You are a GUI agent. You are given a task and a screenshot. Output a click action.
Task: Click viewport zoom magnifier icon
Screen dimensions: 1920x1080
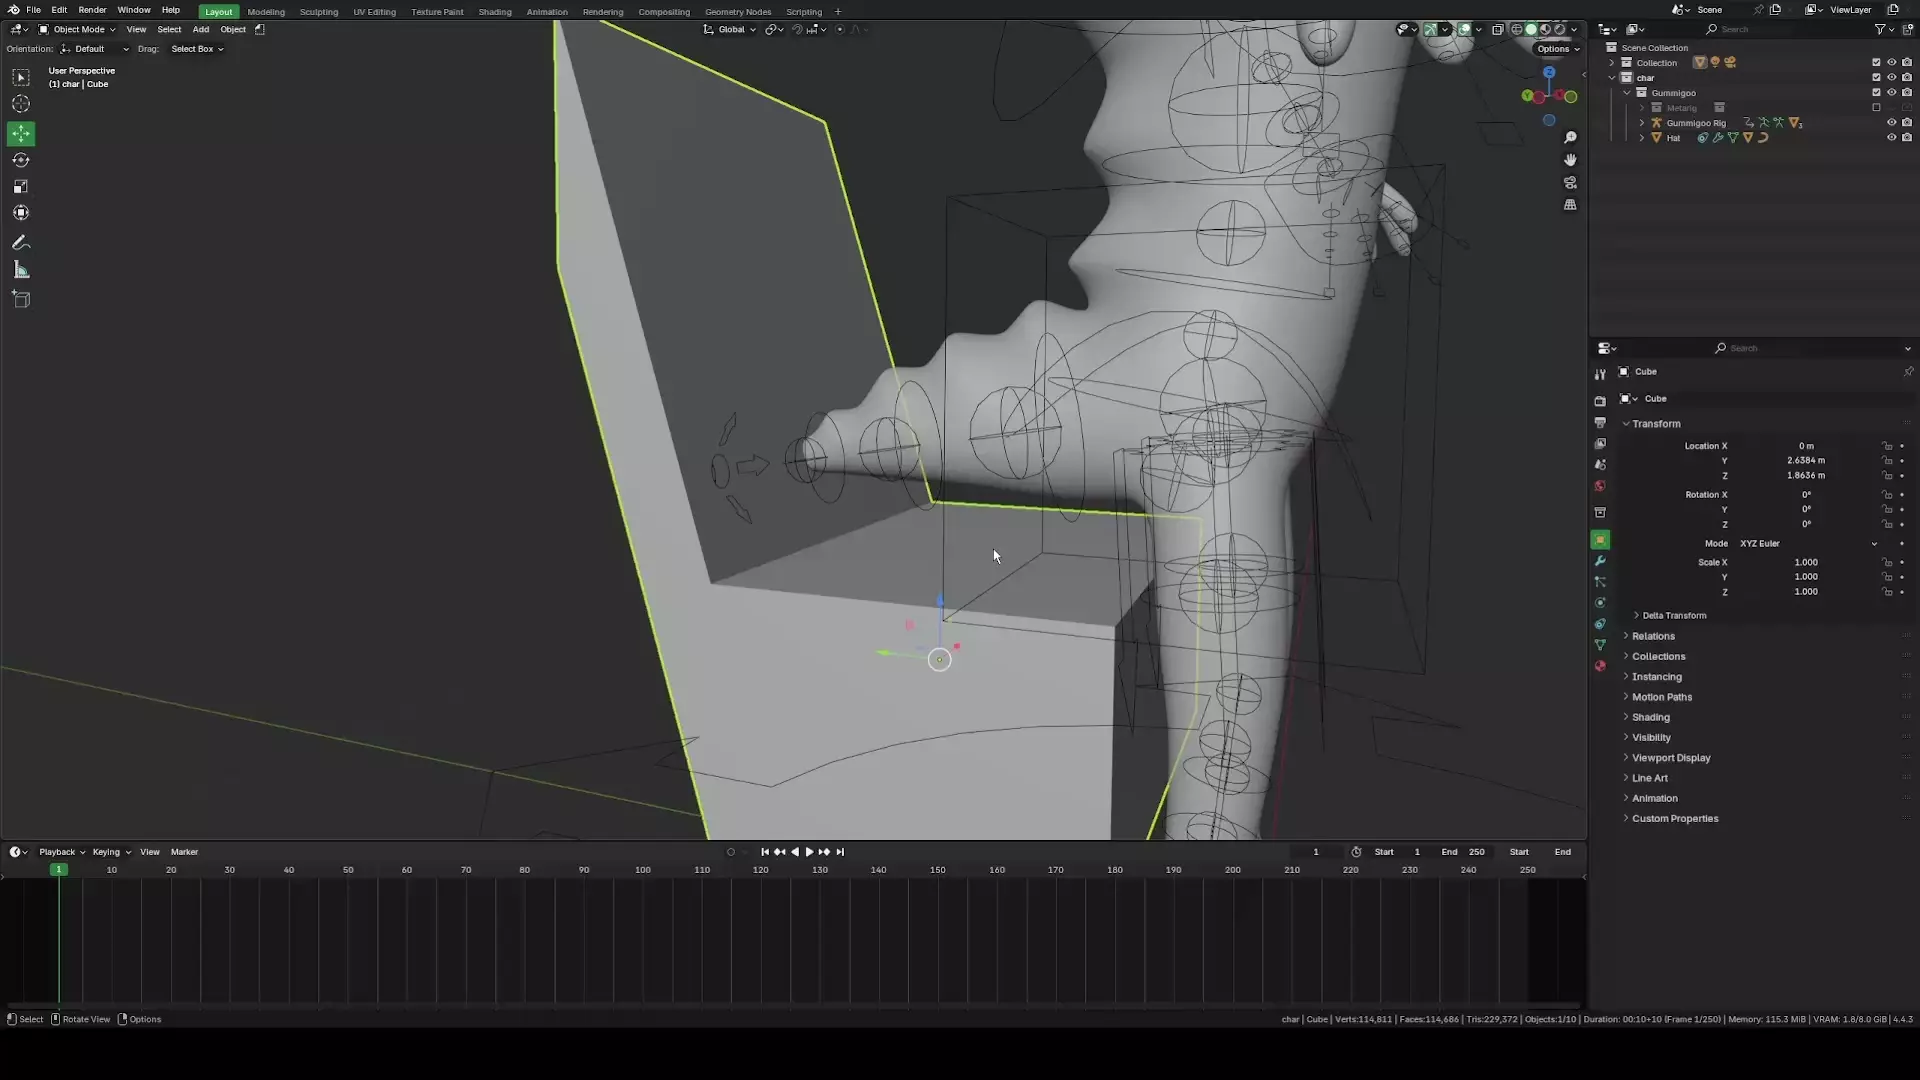click(1570, 137)
